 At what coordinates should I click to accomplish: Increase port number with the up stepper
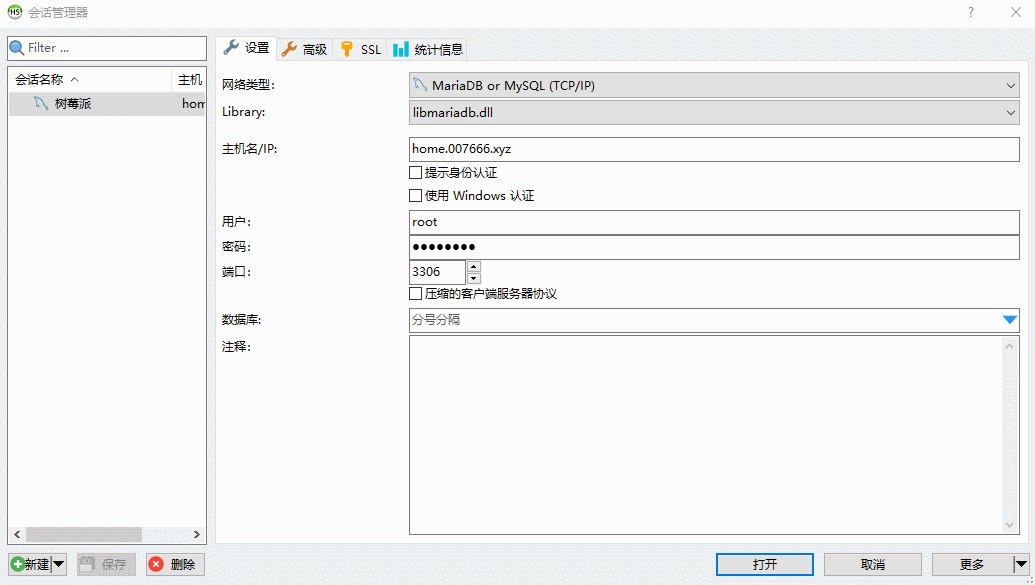[x=473, y=266]
